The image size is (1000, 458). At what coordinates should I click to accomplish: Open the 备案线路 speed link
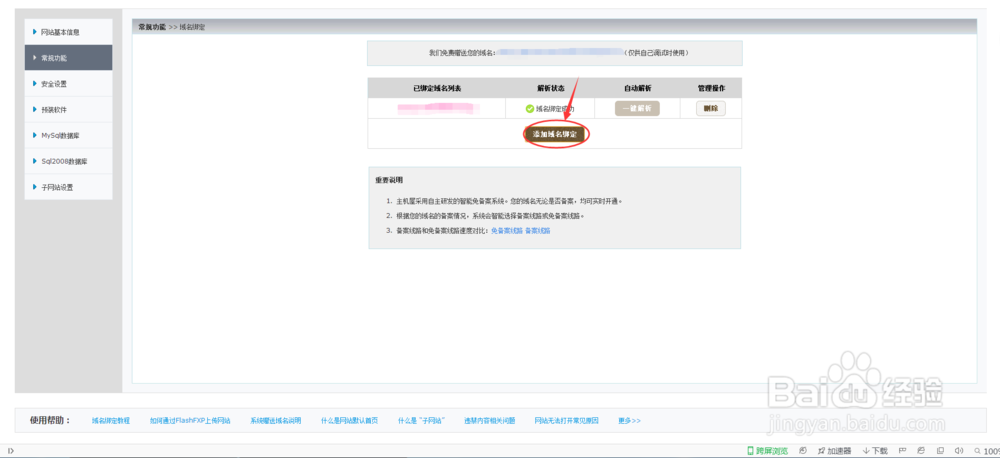click(538, 231)
